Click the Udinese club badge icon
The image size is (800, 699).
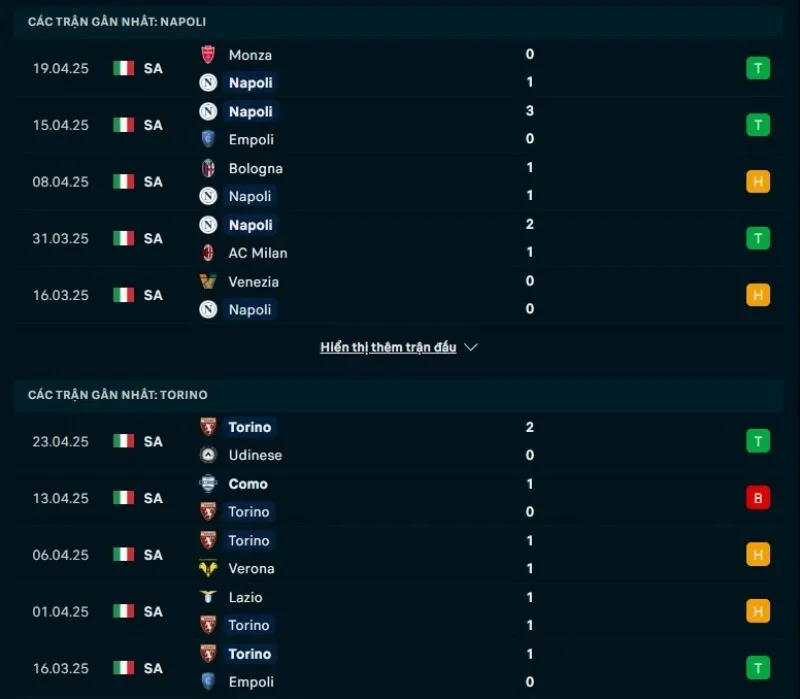(x=209, y=455)
